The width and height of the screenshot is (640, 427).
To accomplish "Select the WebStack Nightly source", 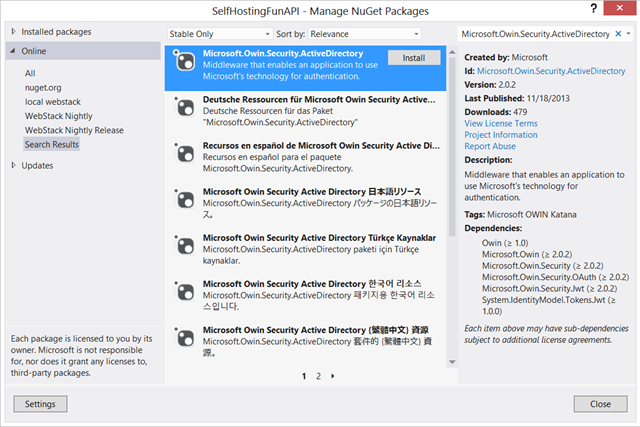I will pyautogui.click(x=59, y=116).
